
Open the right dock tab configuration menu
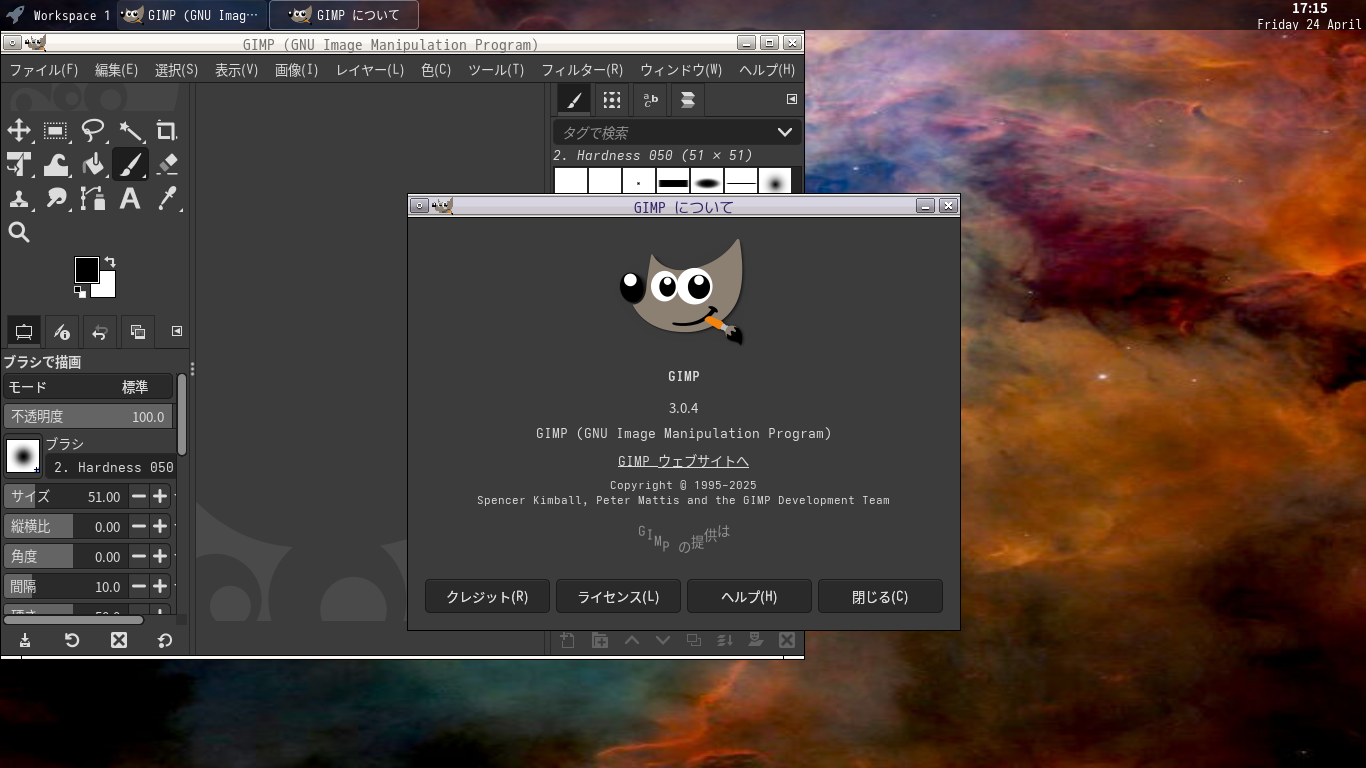(792, 99)
